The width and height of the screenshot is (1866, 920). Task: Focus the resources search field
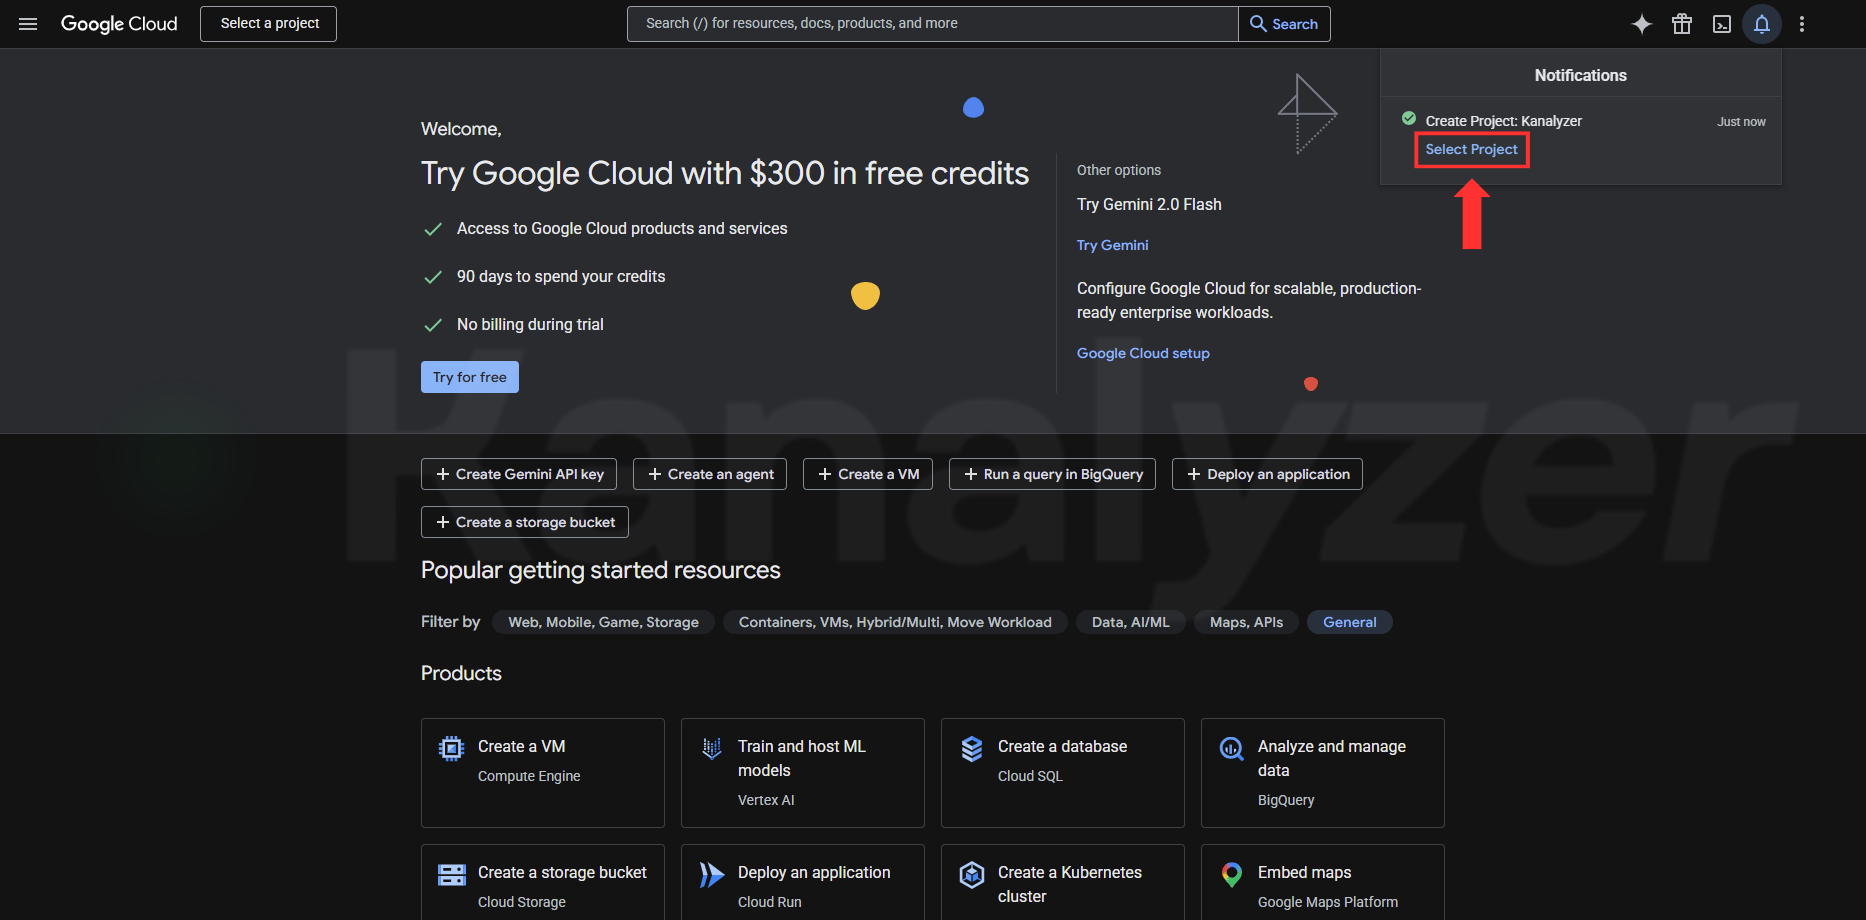click(x=932, y=24)
